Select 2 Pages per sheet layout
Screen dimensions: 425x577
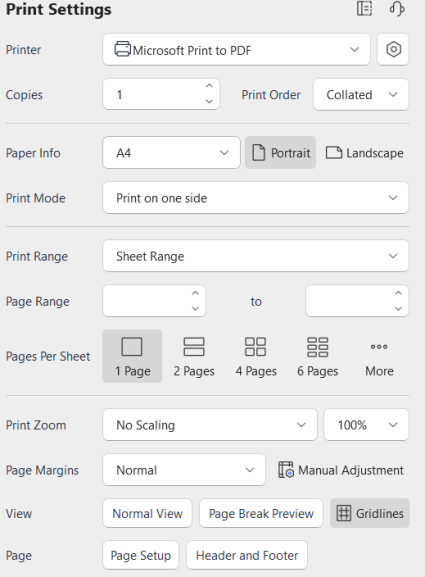tap(194, 356)
